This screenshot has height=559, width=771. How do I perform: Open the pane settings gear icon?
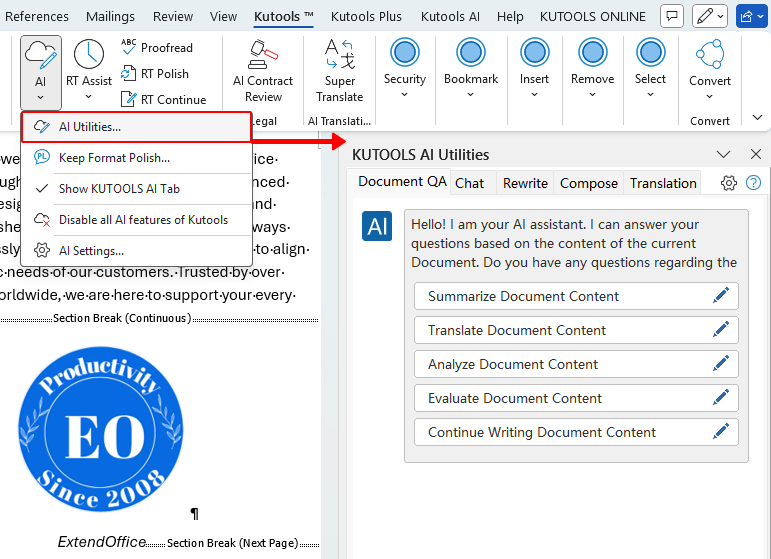(x=729, y=183)
